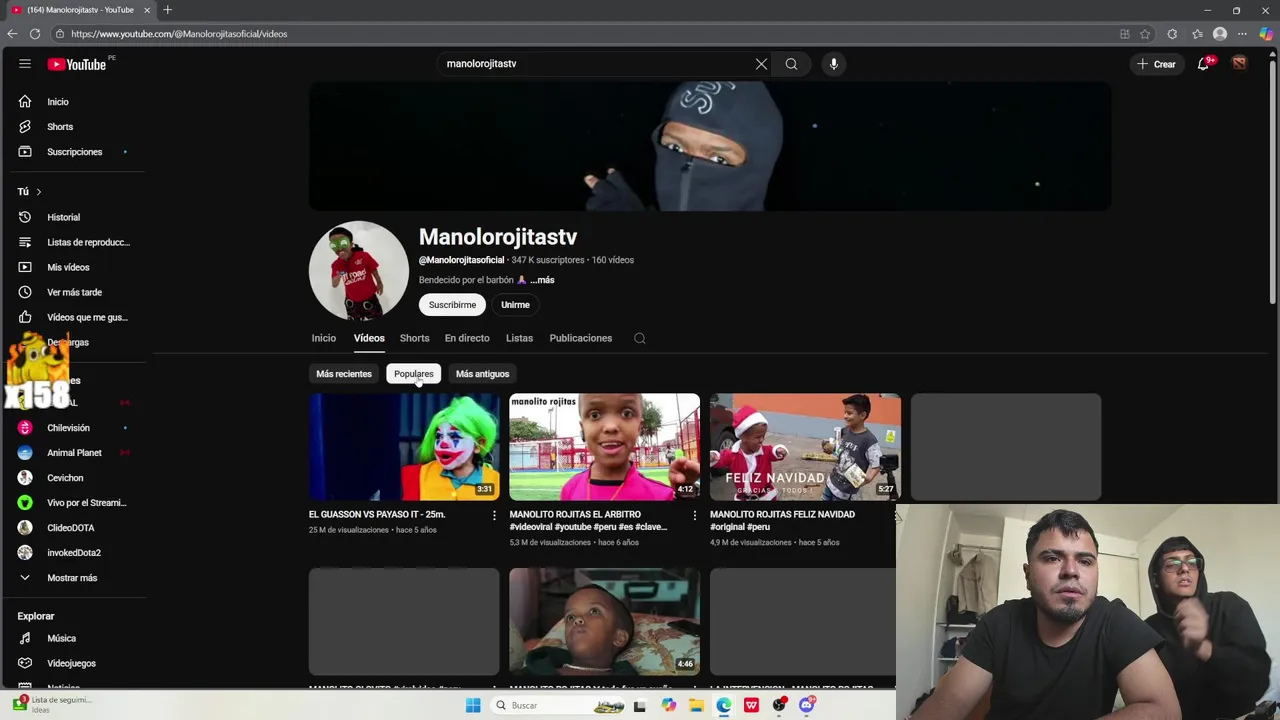Open File Explorer from taskbar

(696, 705)
